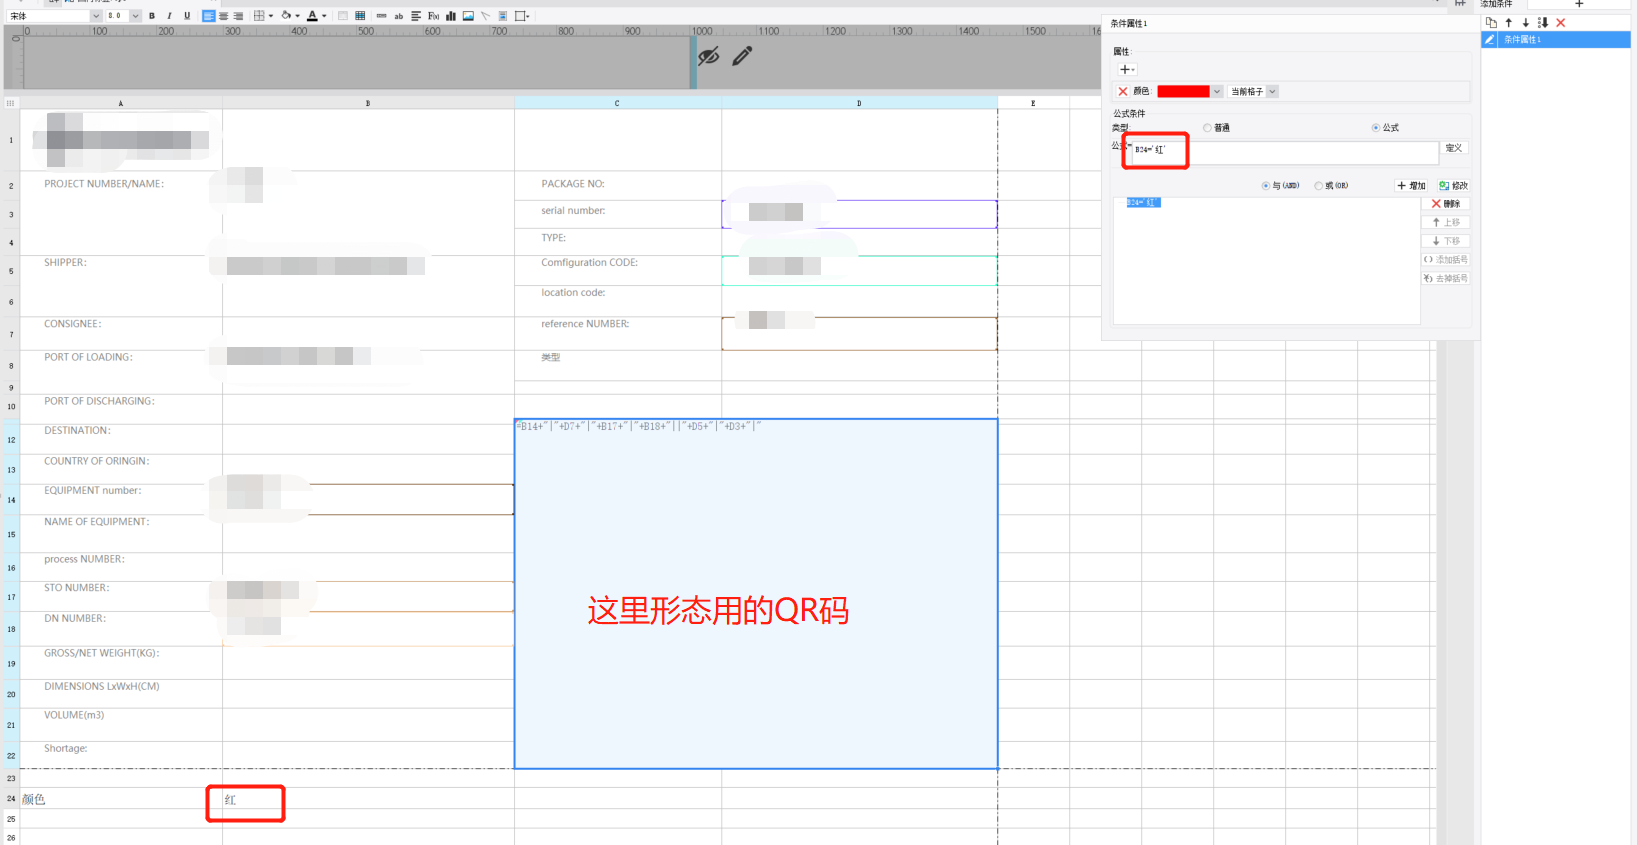The image size is (1637, 845).
Task: Align cell text right
Action: tap(238, 16)
